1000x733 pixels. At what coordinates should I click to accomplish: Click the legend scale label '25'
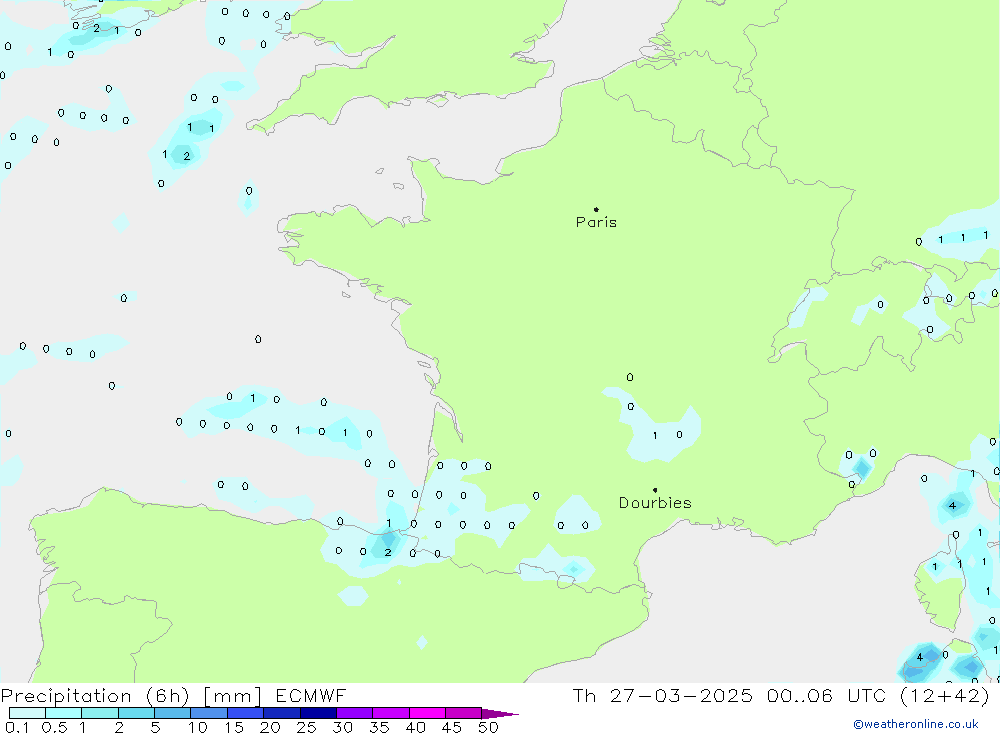pyautogui.click(x=307, y=727)
